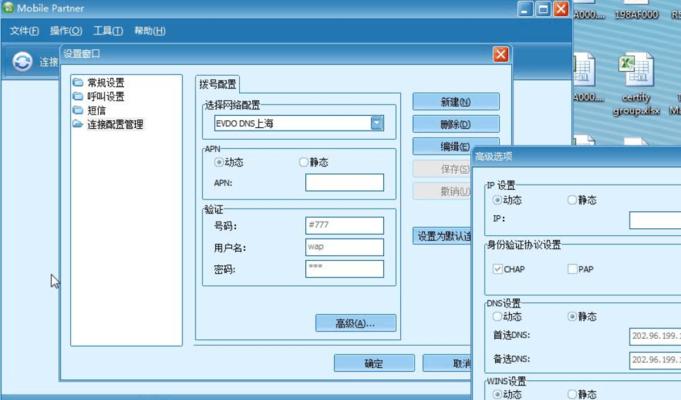Select WINS设置 动态 radio button
The width and height of the screenshot is (681, 400).
497,394
